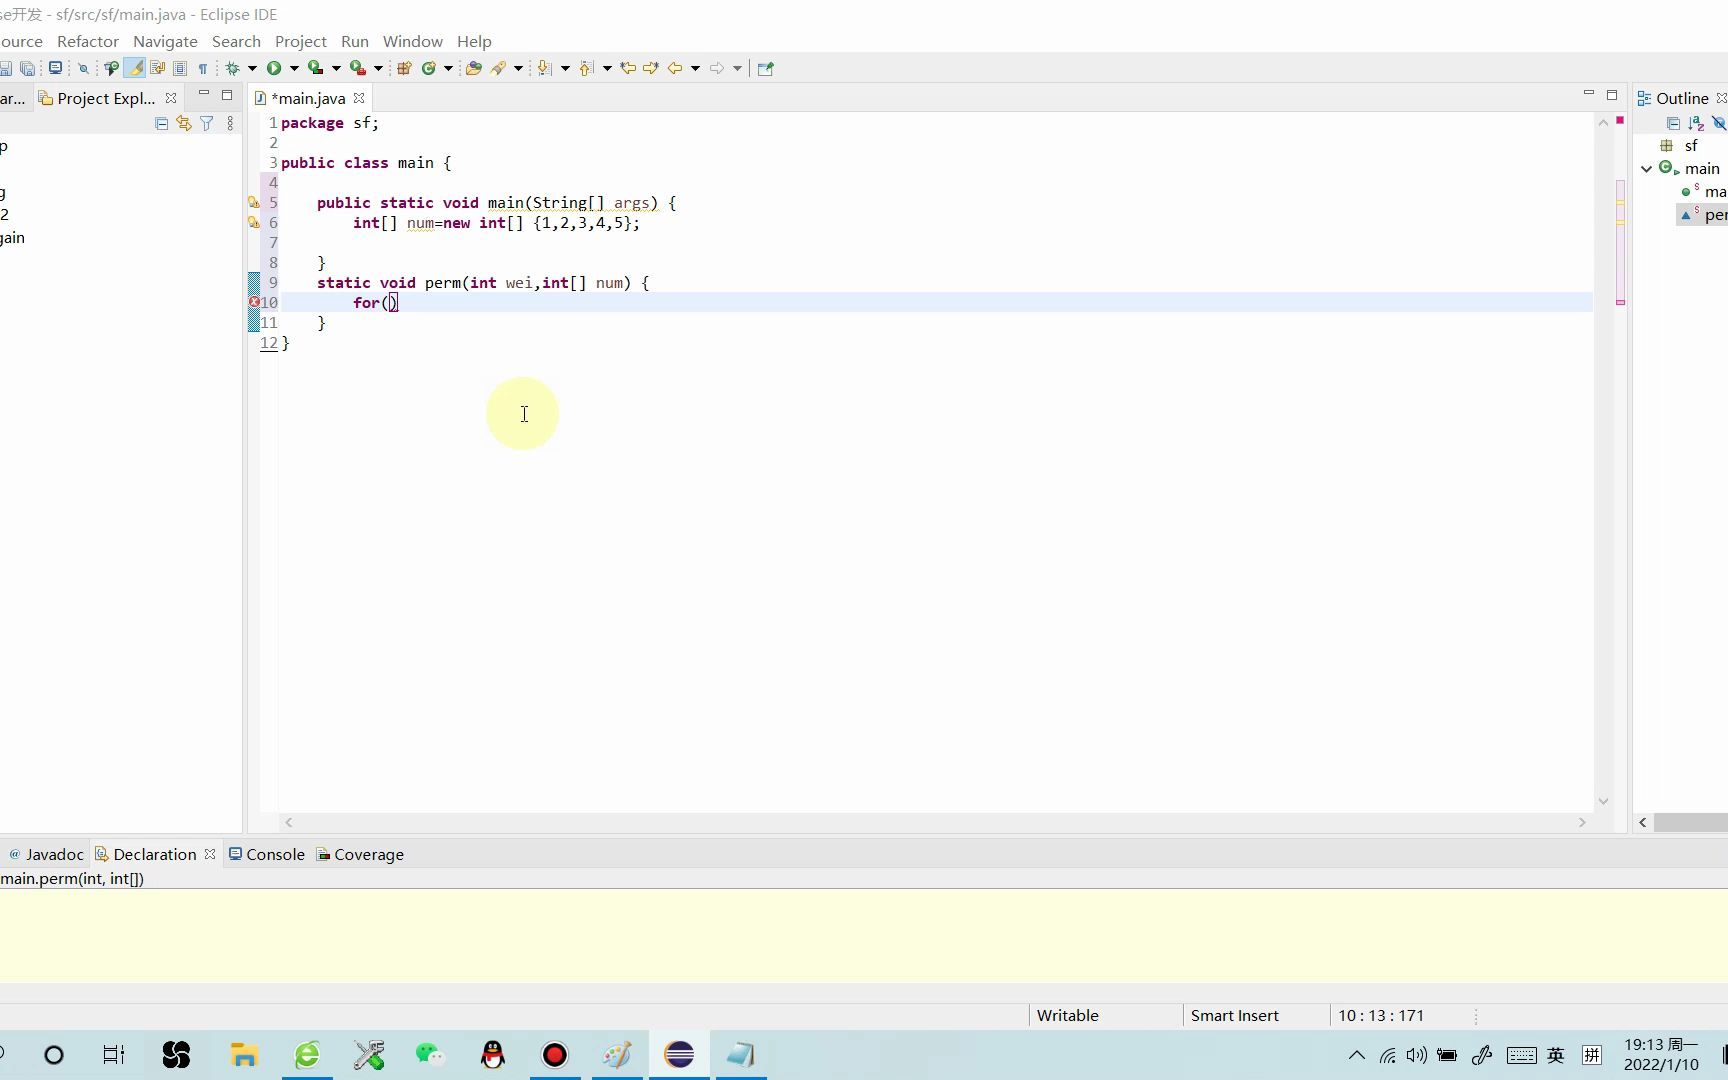This screenshot has height=1080, width=1728.
Task: Click the Outline horizontal scrollbar thumb
Action: pyautogui.click(x=1691, y=822)
